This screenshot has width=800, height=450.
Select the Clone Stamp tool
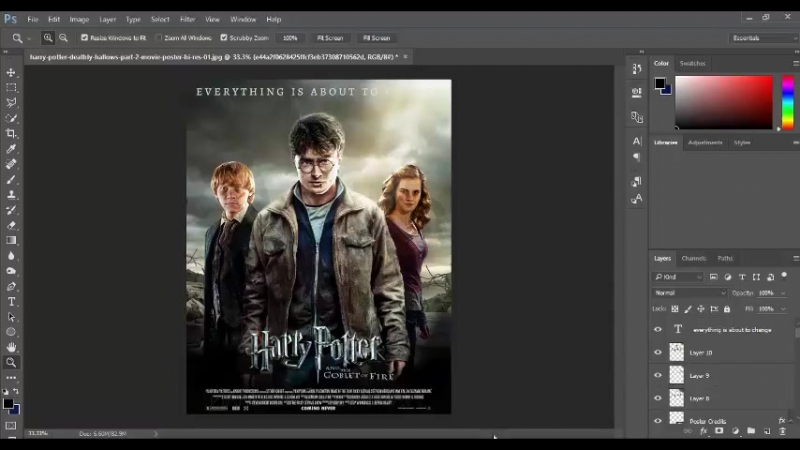coord(11,194)
